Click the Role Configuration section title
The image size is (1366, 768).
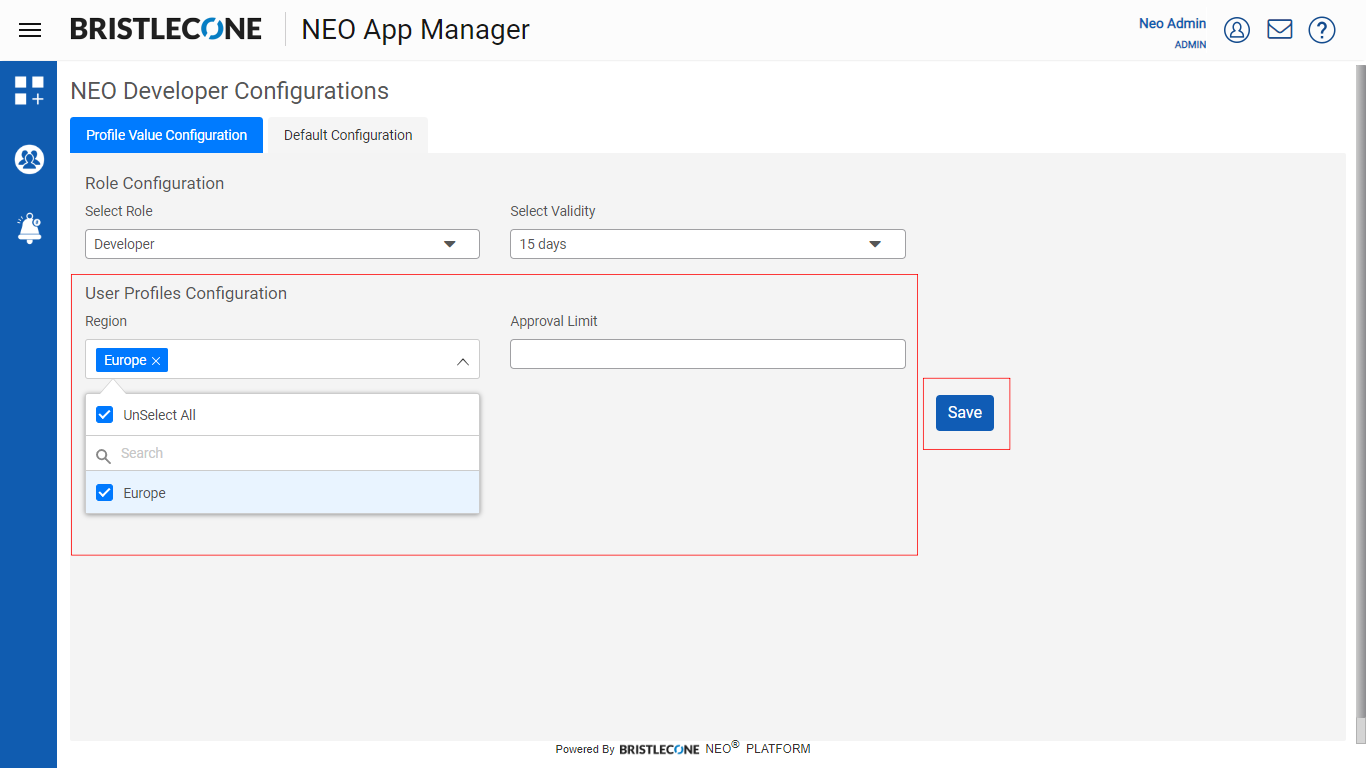coord(154,183)
